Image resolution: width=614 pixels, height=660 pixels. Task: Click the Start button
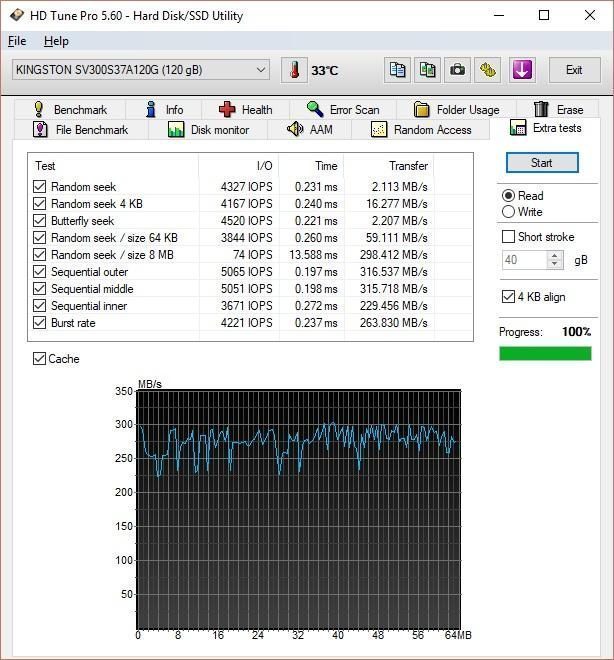point(542,163)
